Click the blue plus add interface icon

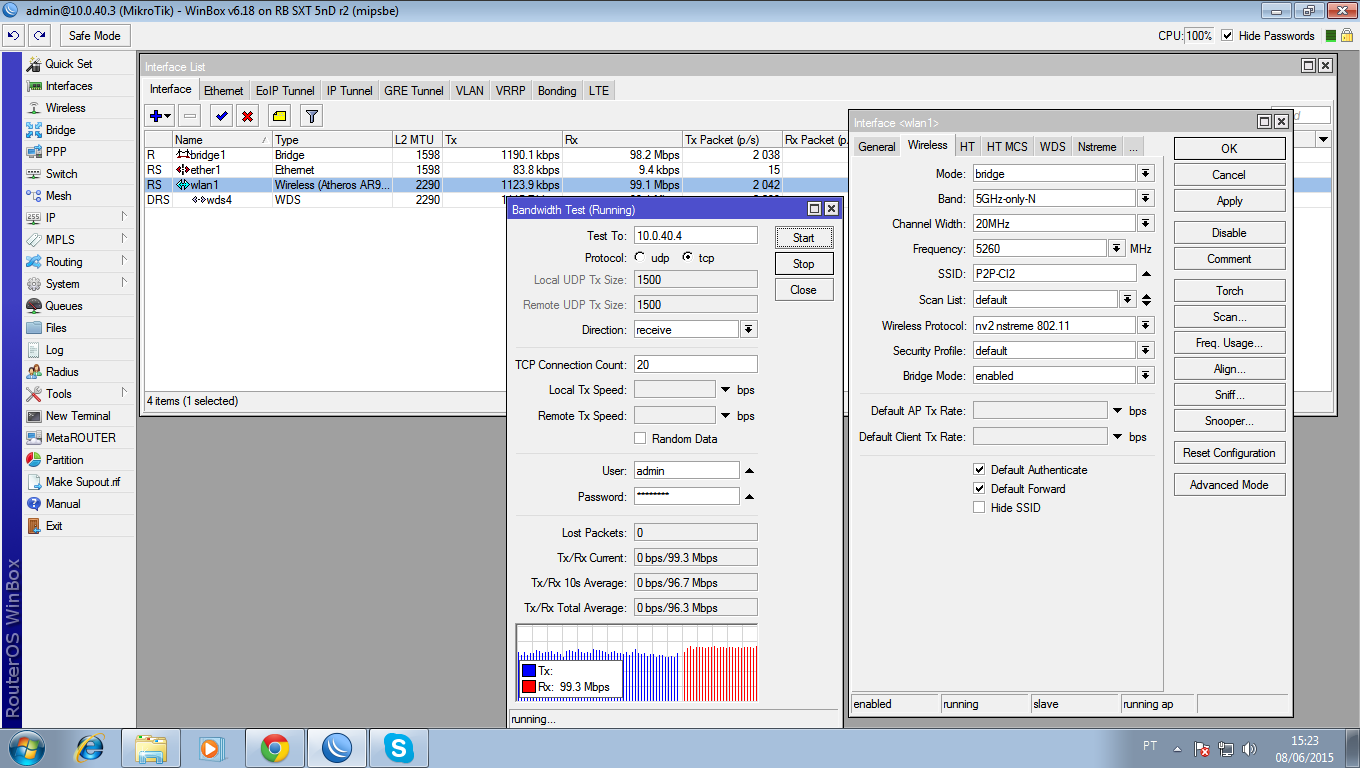point(156,116)
